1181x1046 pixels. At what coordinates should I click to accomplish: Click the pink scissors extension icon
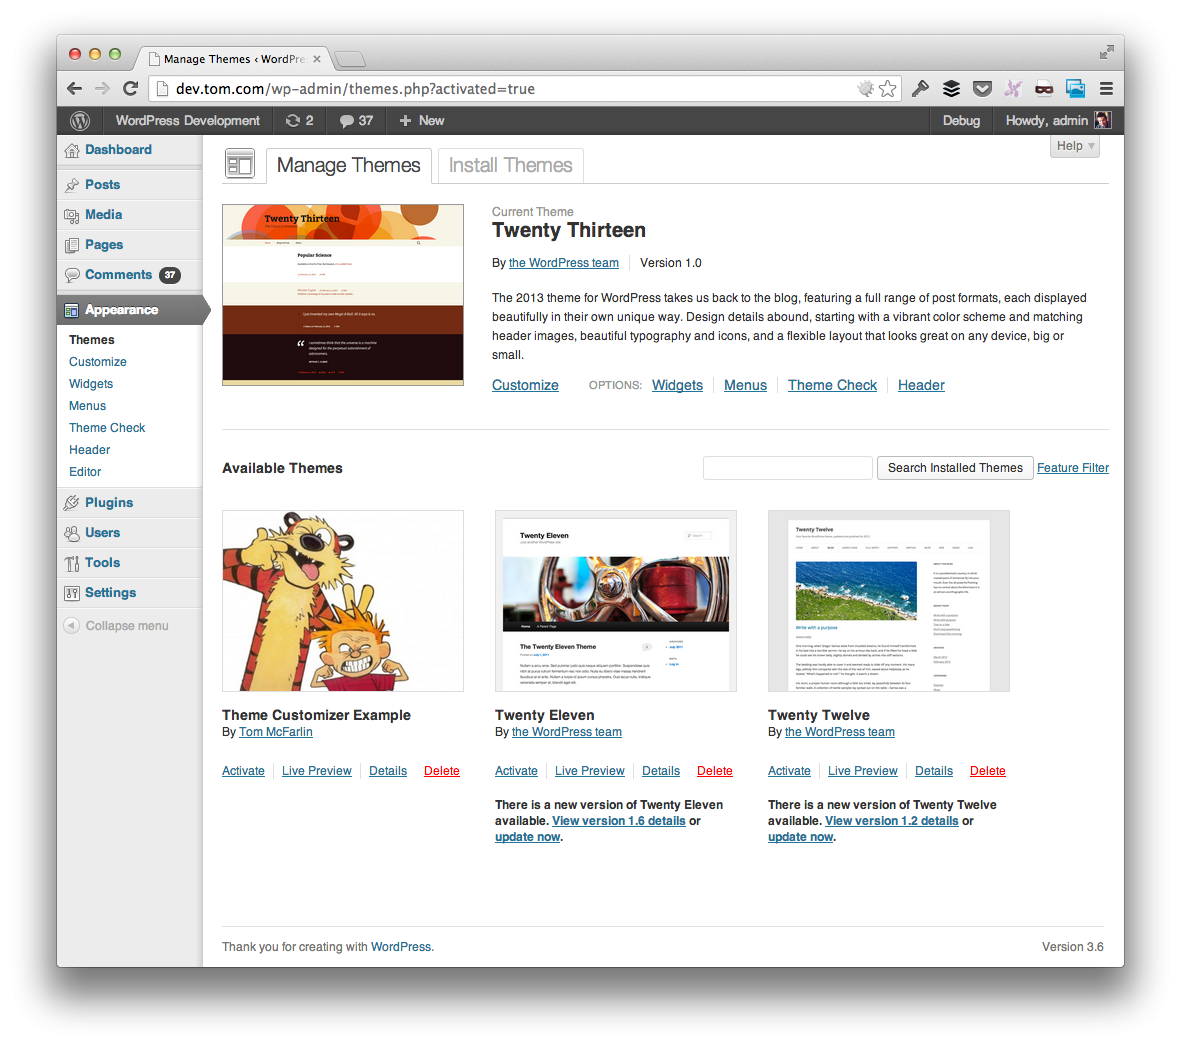tap(1013, 89)
